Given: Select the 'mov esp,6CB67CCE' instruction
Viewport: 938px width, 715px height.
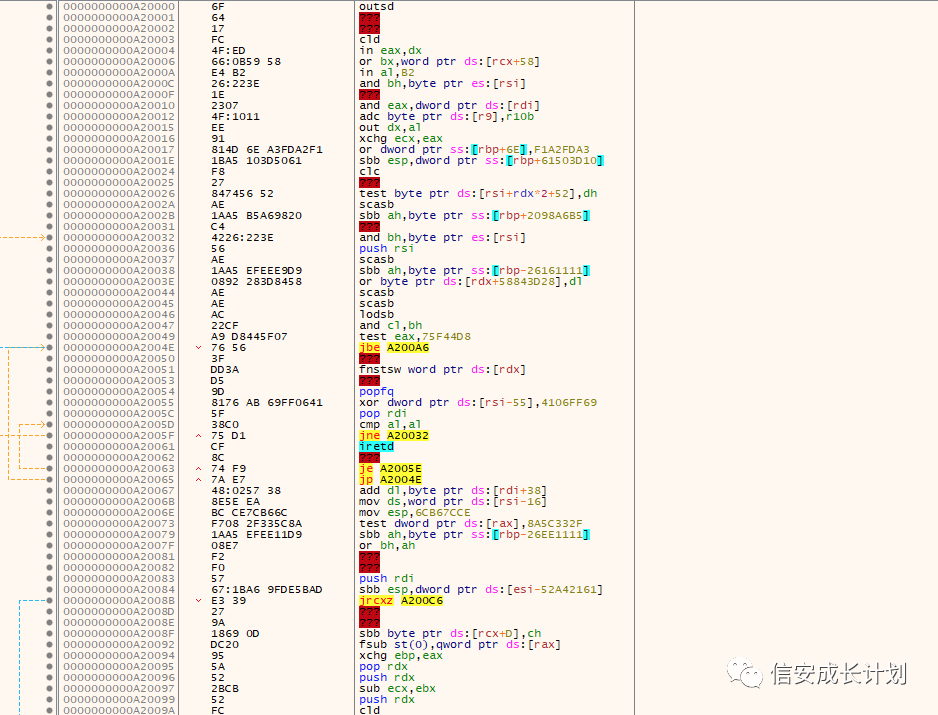Looking at the screenshot, I should (x=415, y=513).
